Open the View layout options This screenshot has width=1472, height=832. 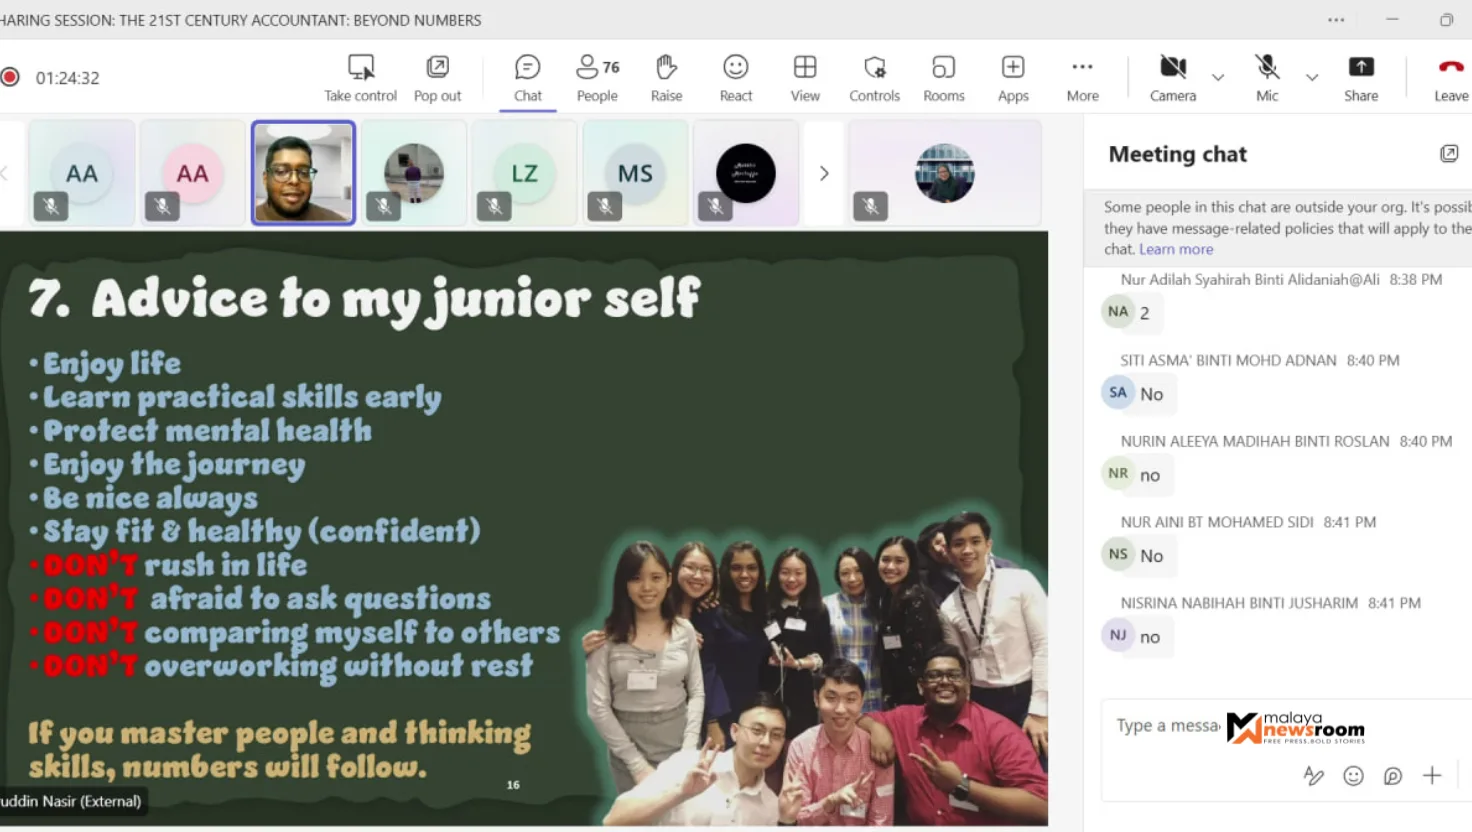805,78
